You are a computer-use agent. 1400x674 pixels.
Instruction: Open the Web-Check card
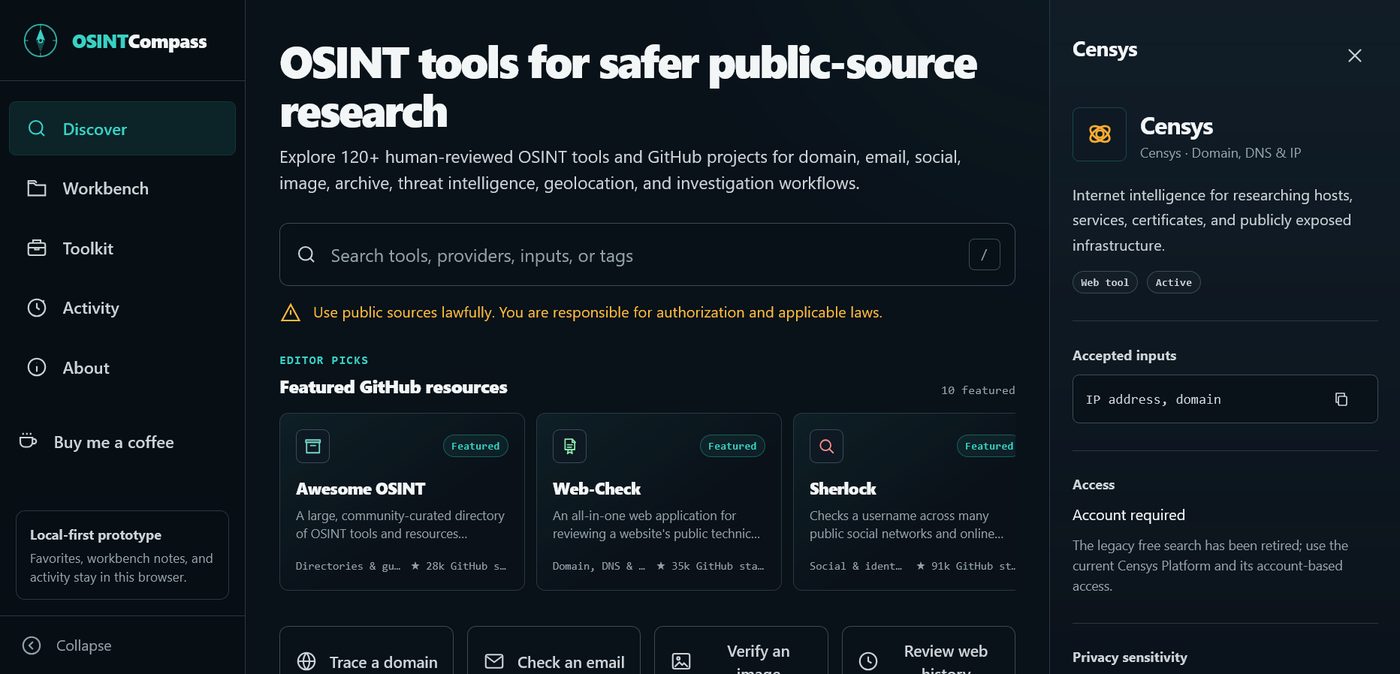(x=659, y=502)
